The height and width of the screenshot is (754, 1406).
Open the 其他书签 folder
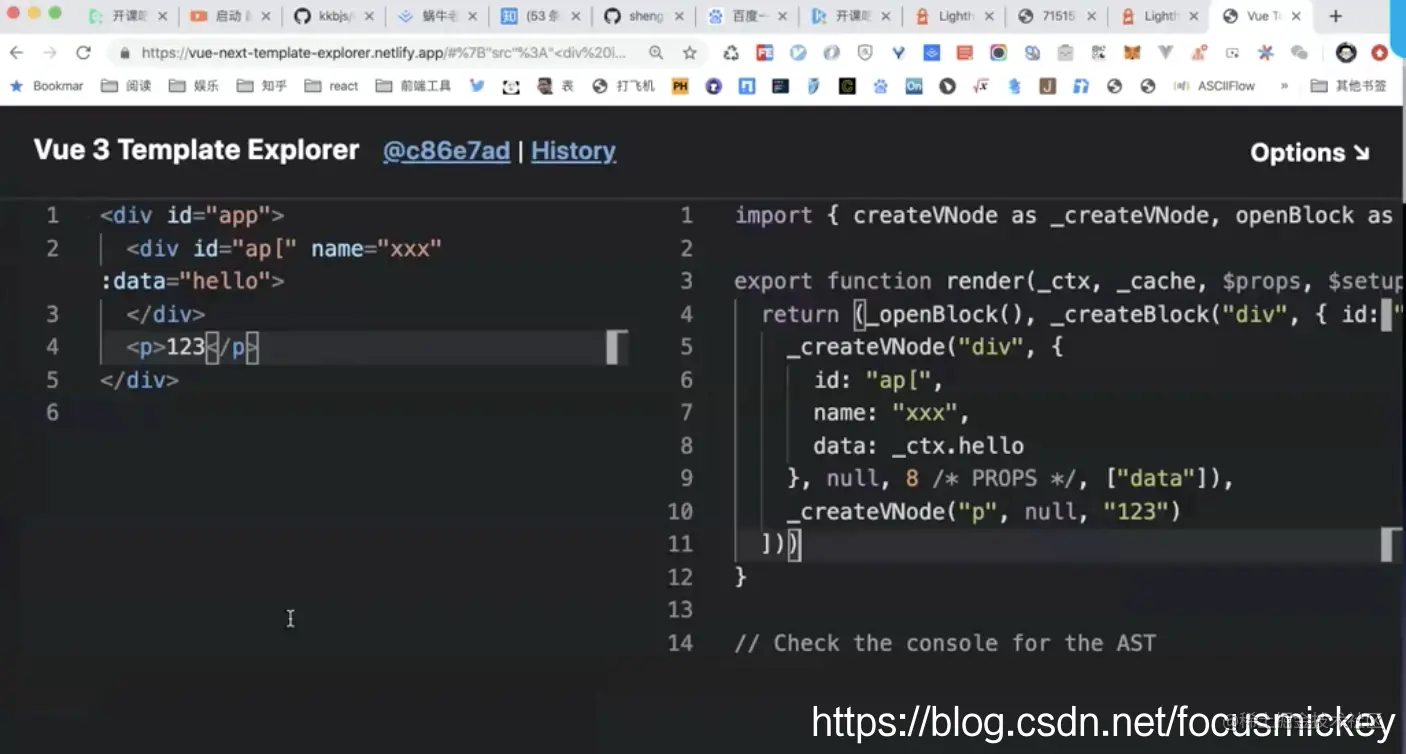point(1350,86)
